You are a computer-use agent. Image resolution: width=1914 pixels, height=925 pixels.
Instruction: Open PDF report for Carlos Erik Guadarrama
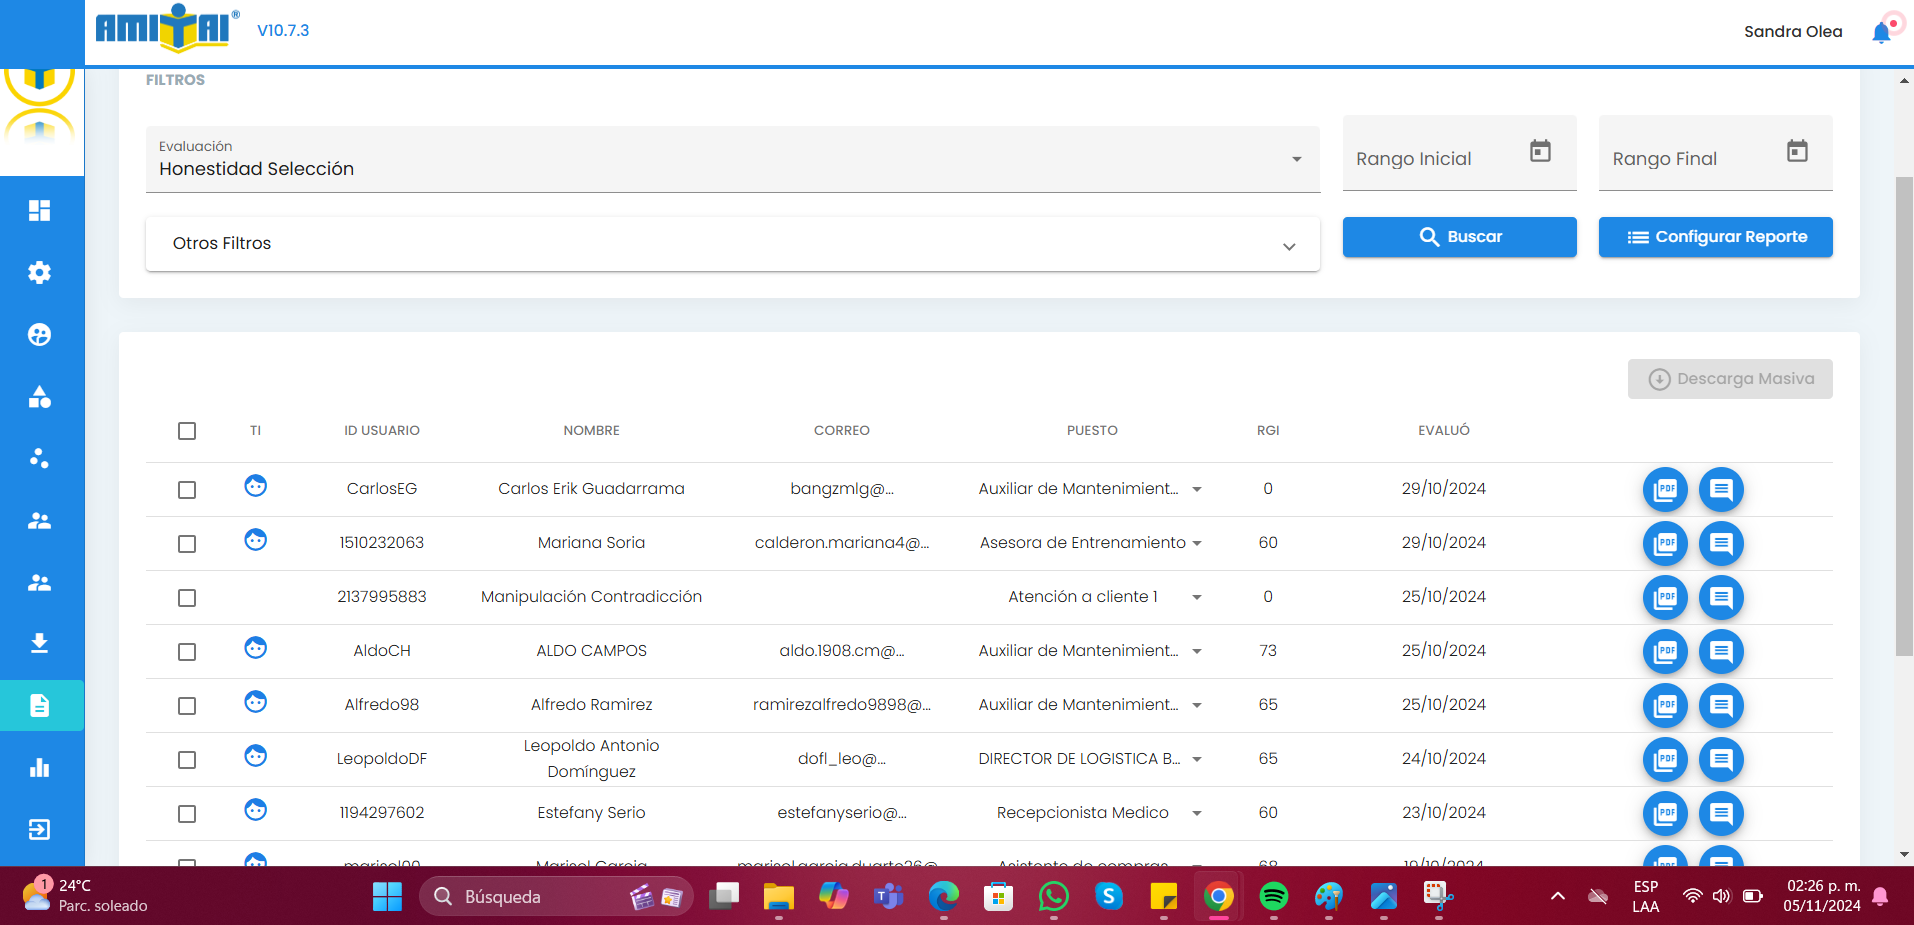[1665, 490]
